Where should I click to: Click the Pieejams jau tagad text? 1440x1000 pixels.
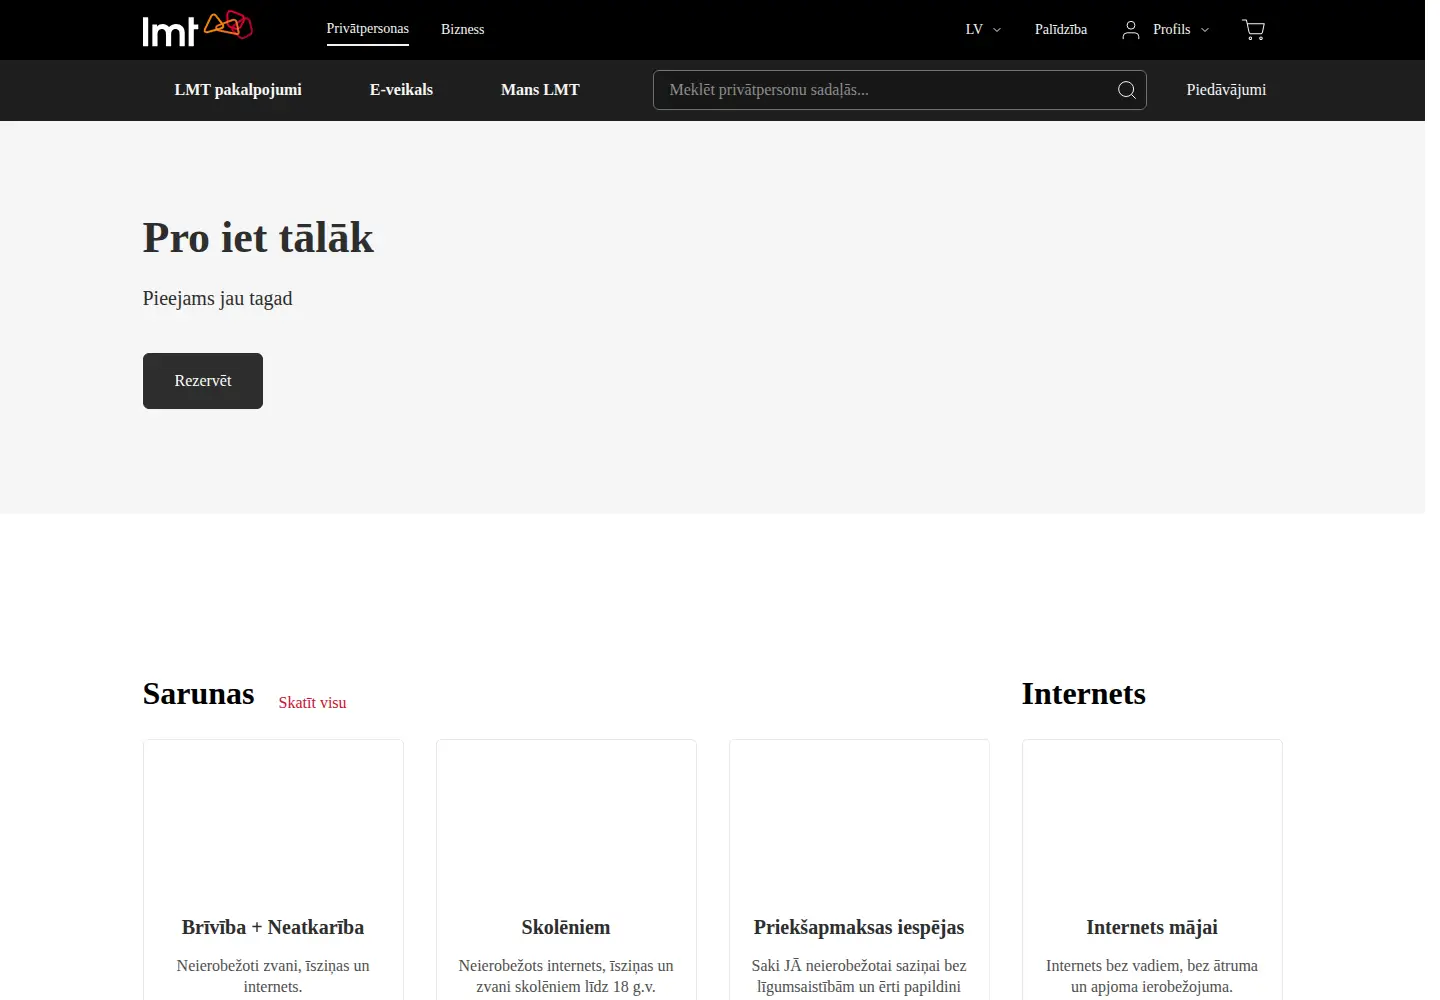(217, 298)
